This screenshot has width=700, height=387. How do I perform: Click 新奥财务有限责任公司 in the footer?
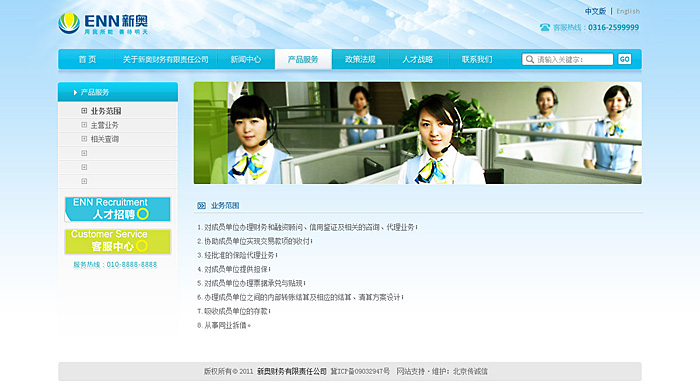tap(292, 371)
